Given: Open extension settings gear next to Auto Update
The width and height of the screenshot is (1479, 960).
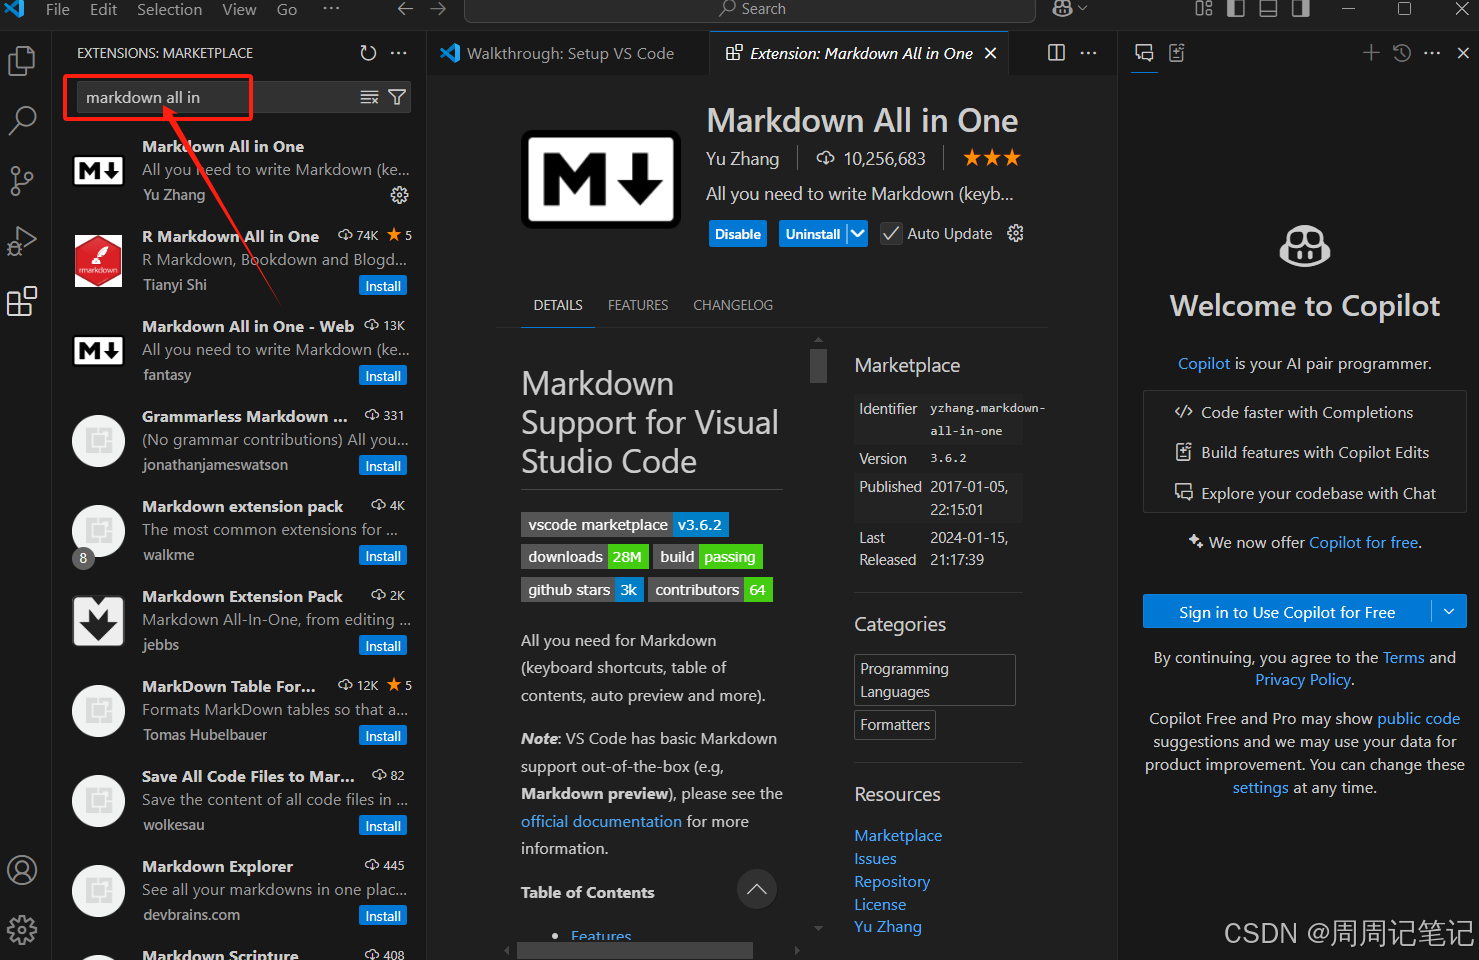Looking at the screenshot, I should click(x=1016, y=233).
